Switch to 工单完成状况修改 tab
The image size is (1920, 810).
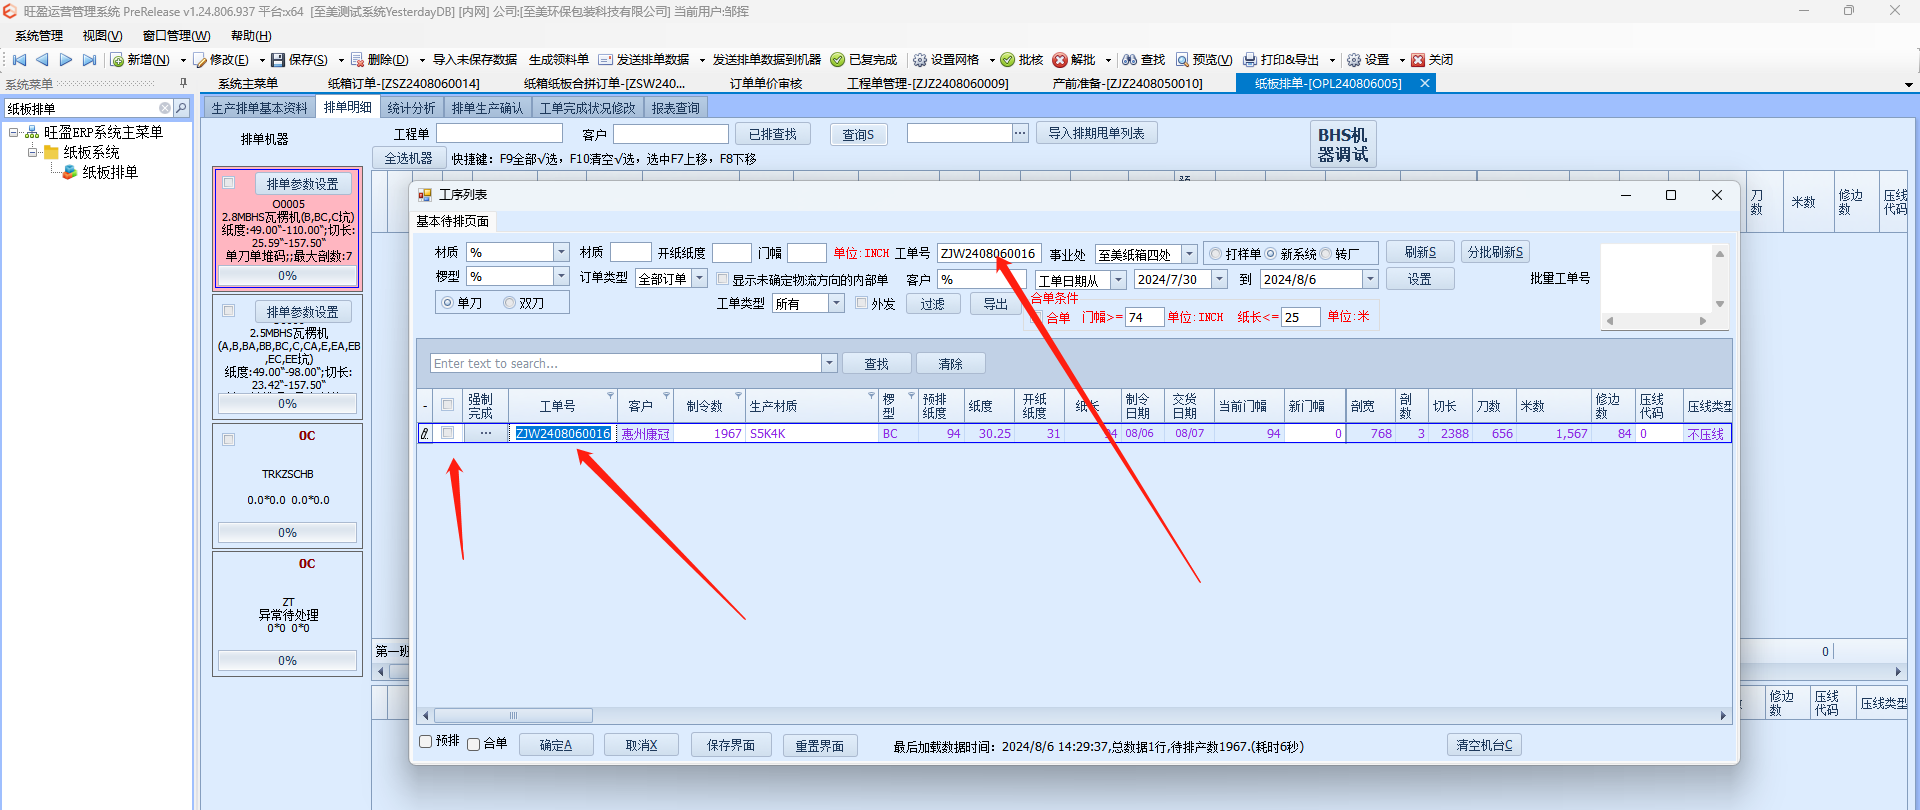[x=587, y=108]
